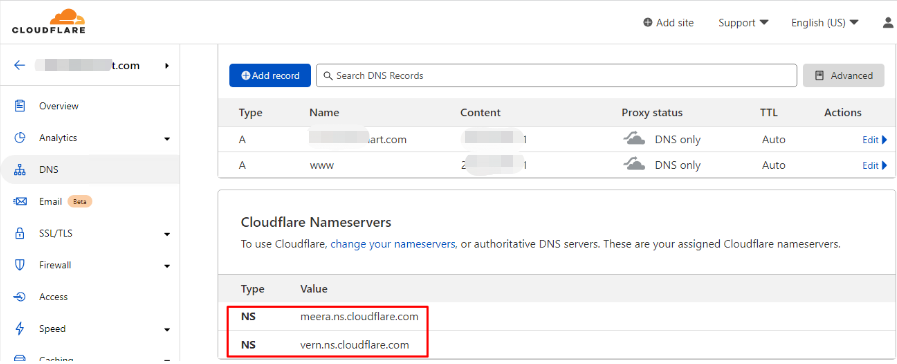Toggle proxy cloud for www record

[634, 165]
